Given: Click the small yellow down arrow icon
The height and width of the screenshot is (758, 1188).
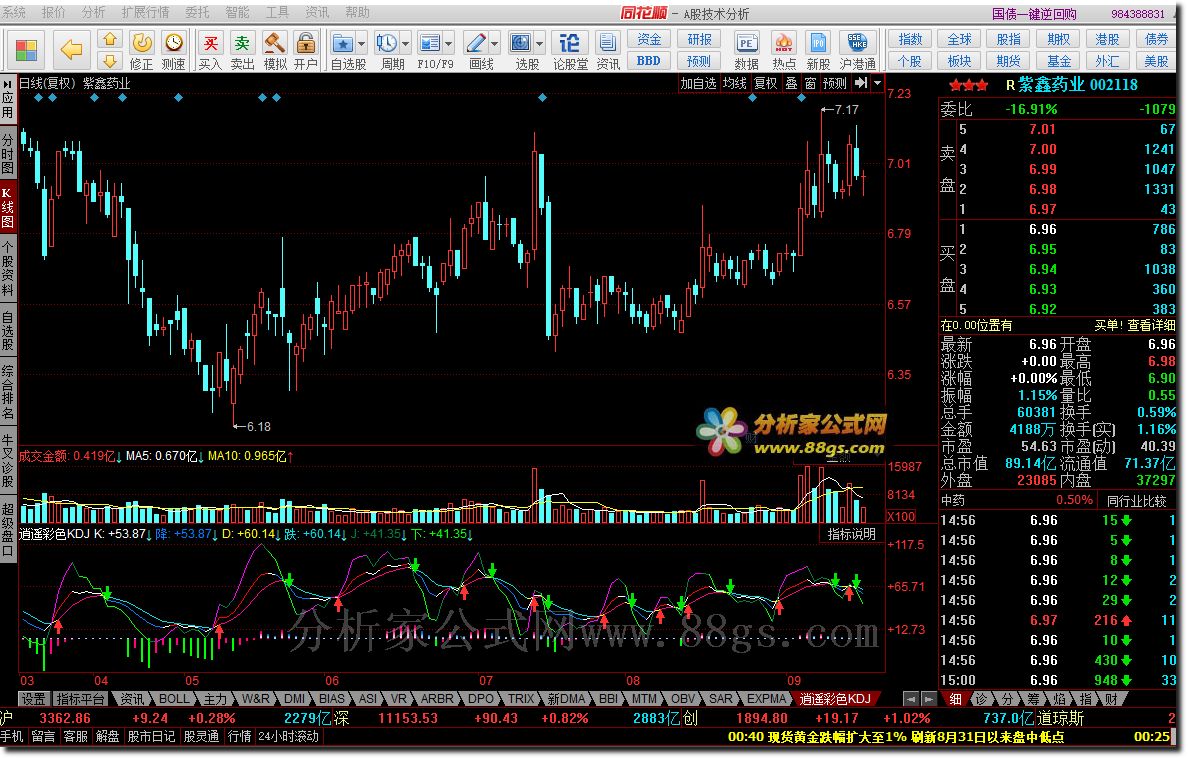Looking at the screenshot, I should pos(110,61).
